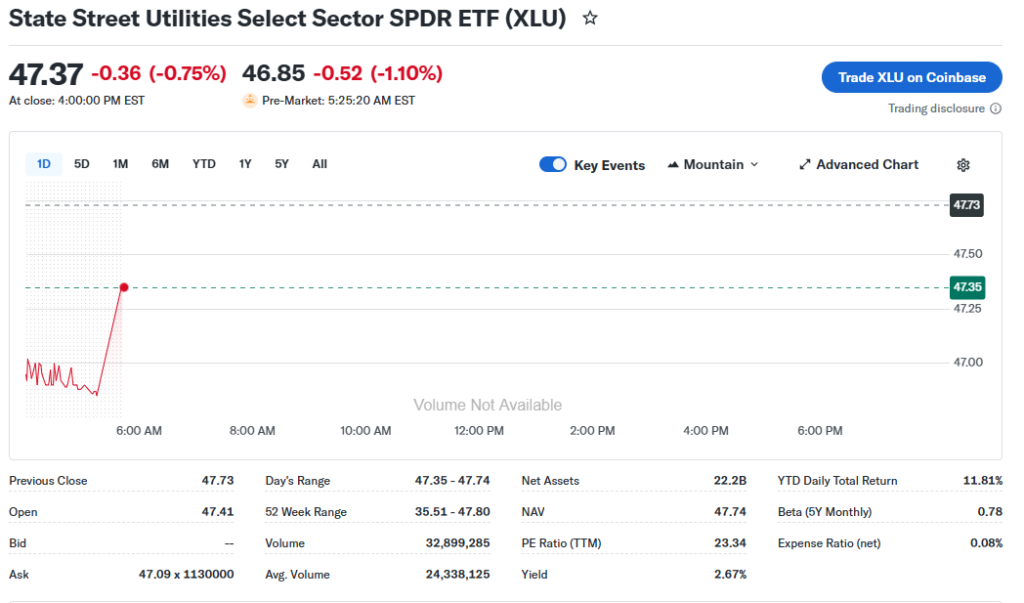
Task: Select the 1D time range tab
Action: point(44,164)
